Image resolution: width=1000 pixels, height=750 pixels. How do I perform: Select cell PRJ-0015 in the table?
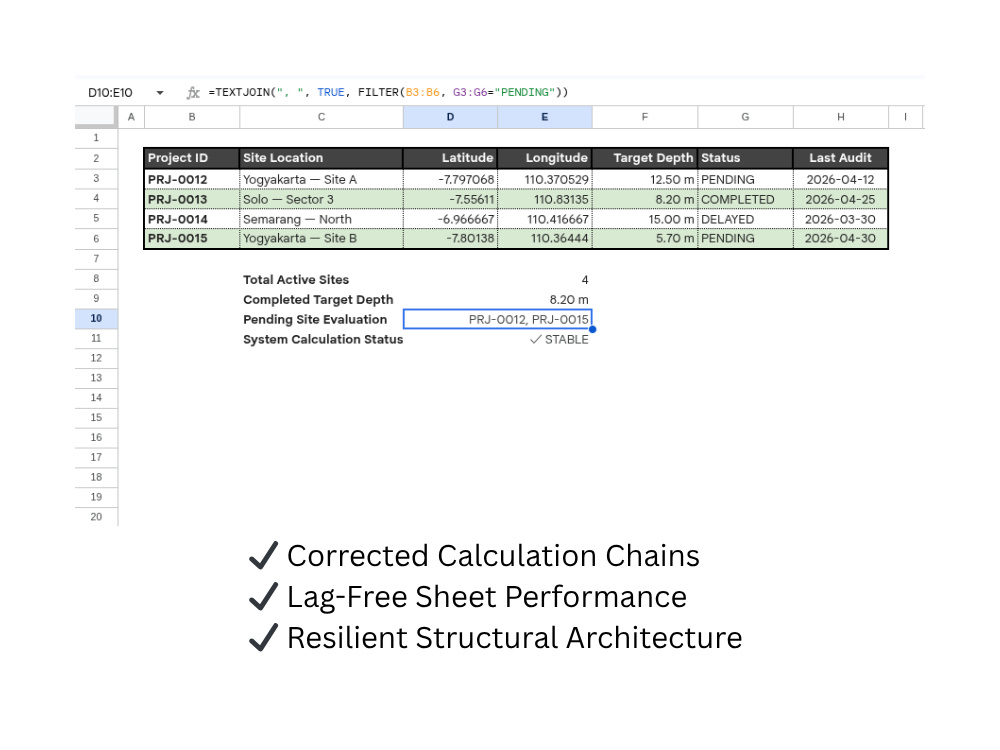[192, 239]
